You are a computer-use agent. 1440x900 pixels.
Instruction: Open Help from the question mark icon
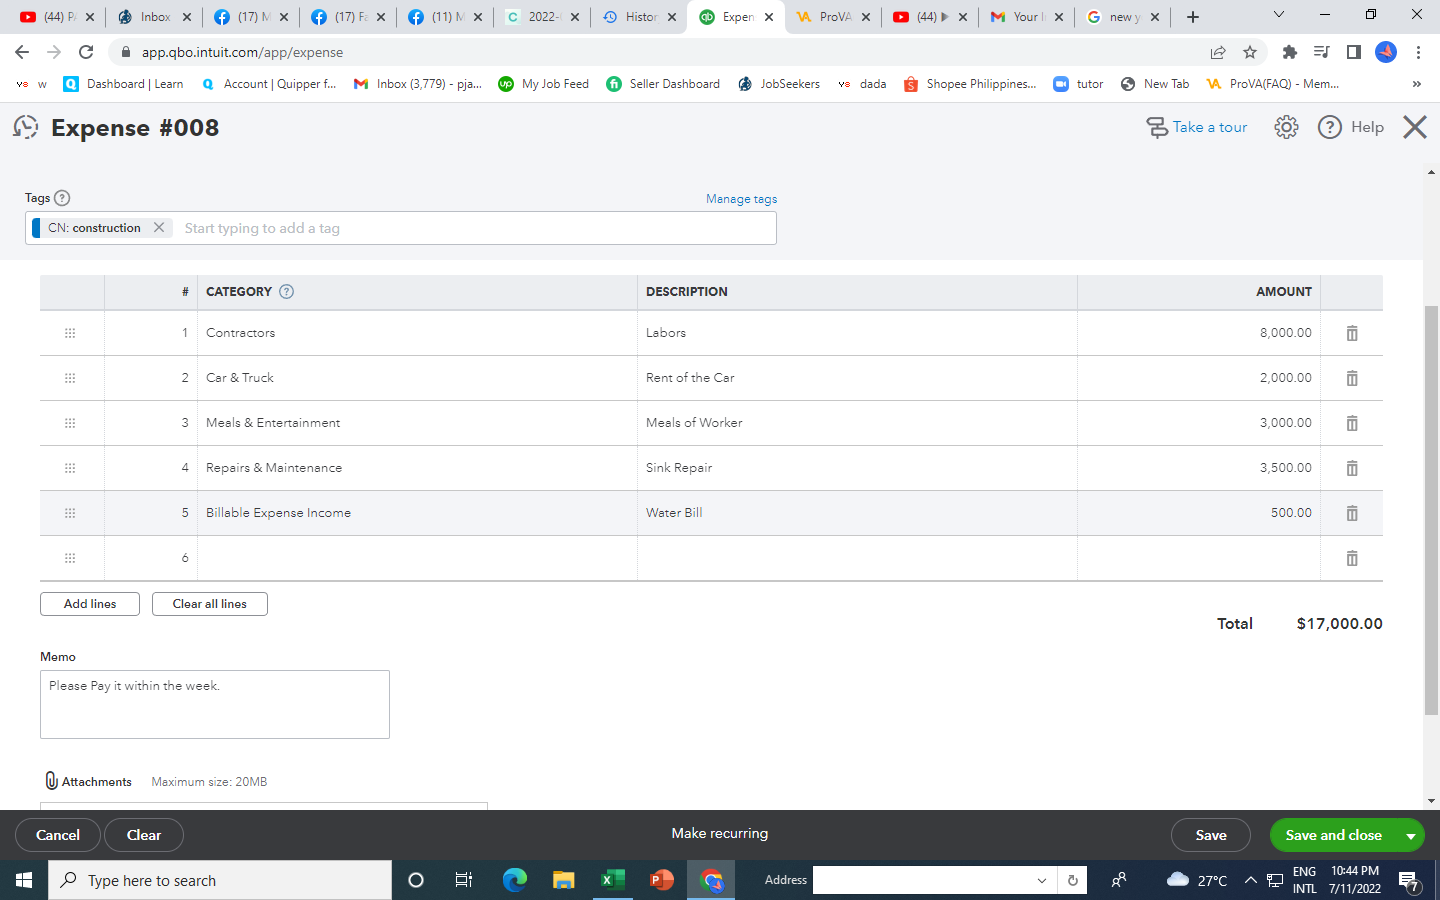point(1330,127)
